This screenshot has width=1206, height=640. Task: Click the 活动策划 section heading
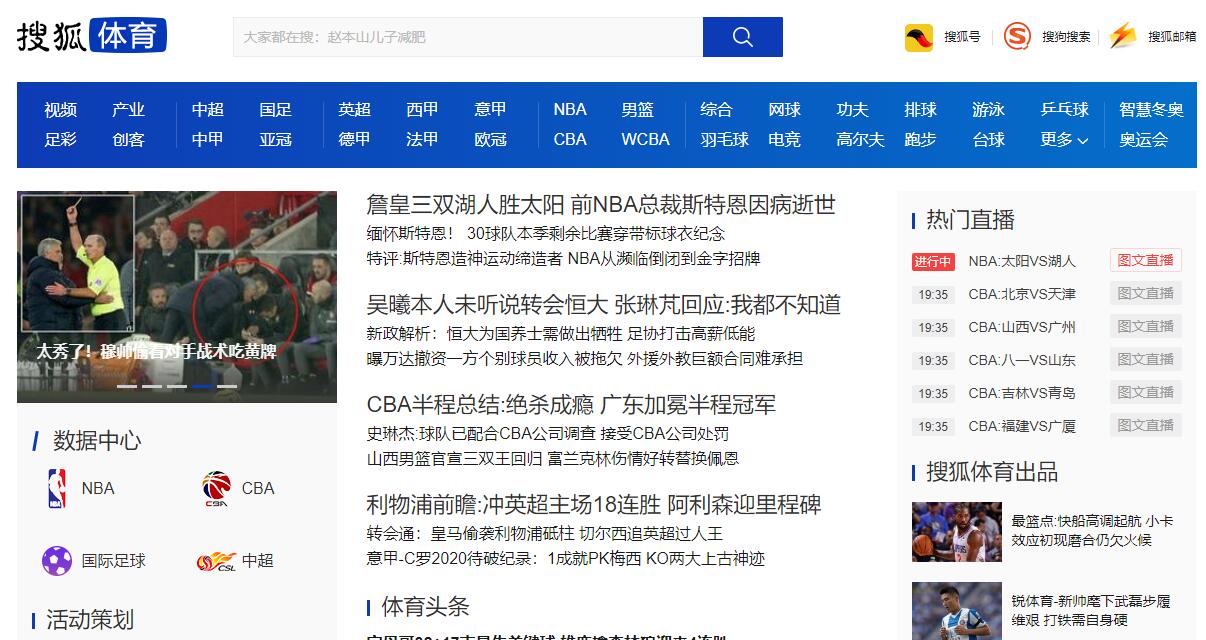[x=90, y=619]
